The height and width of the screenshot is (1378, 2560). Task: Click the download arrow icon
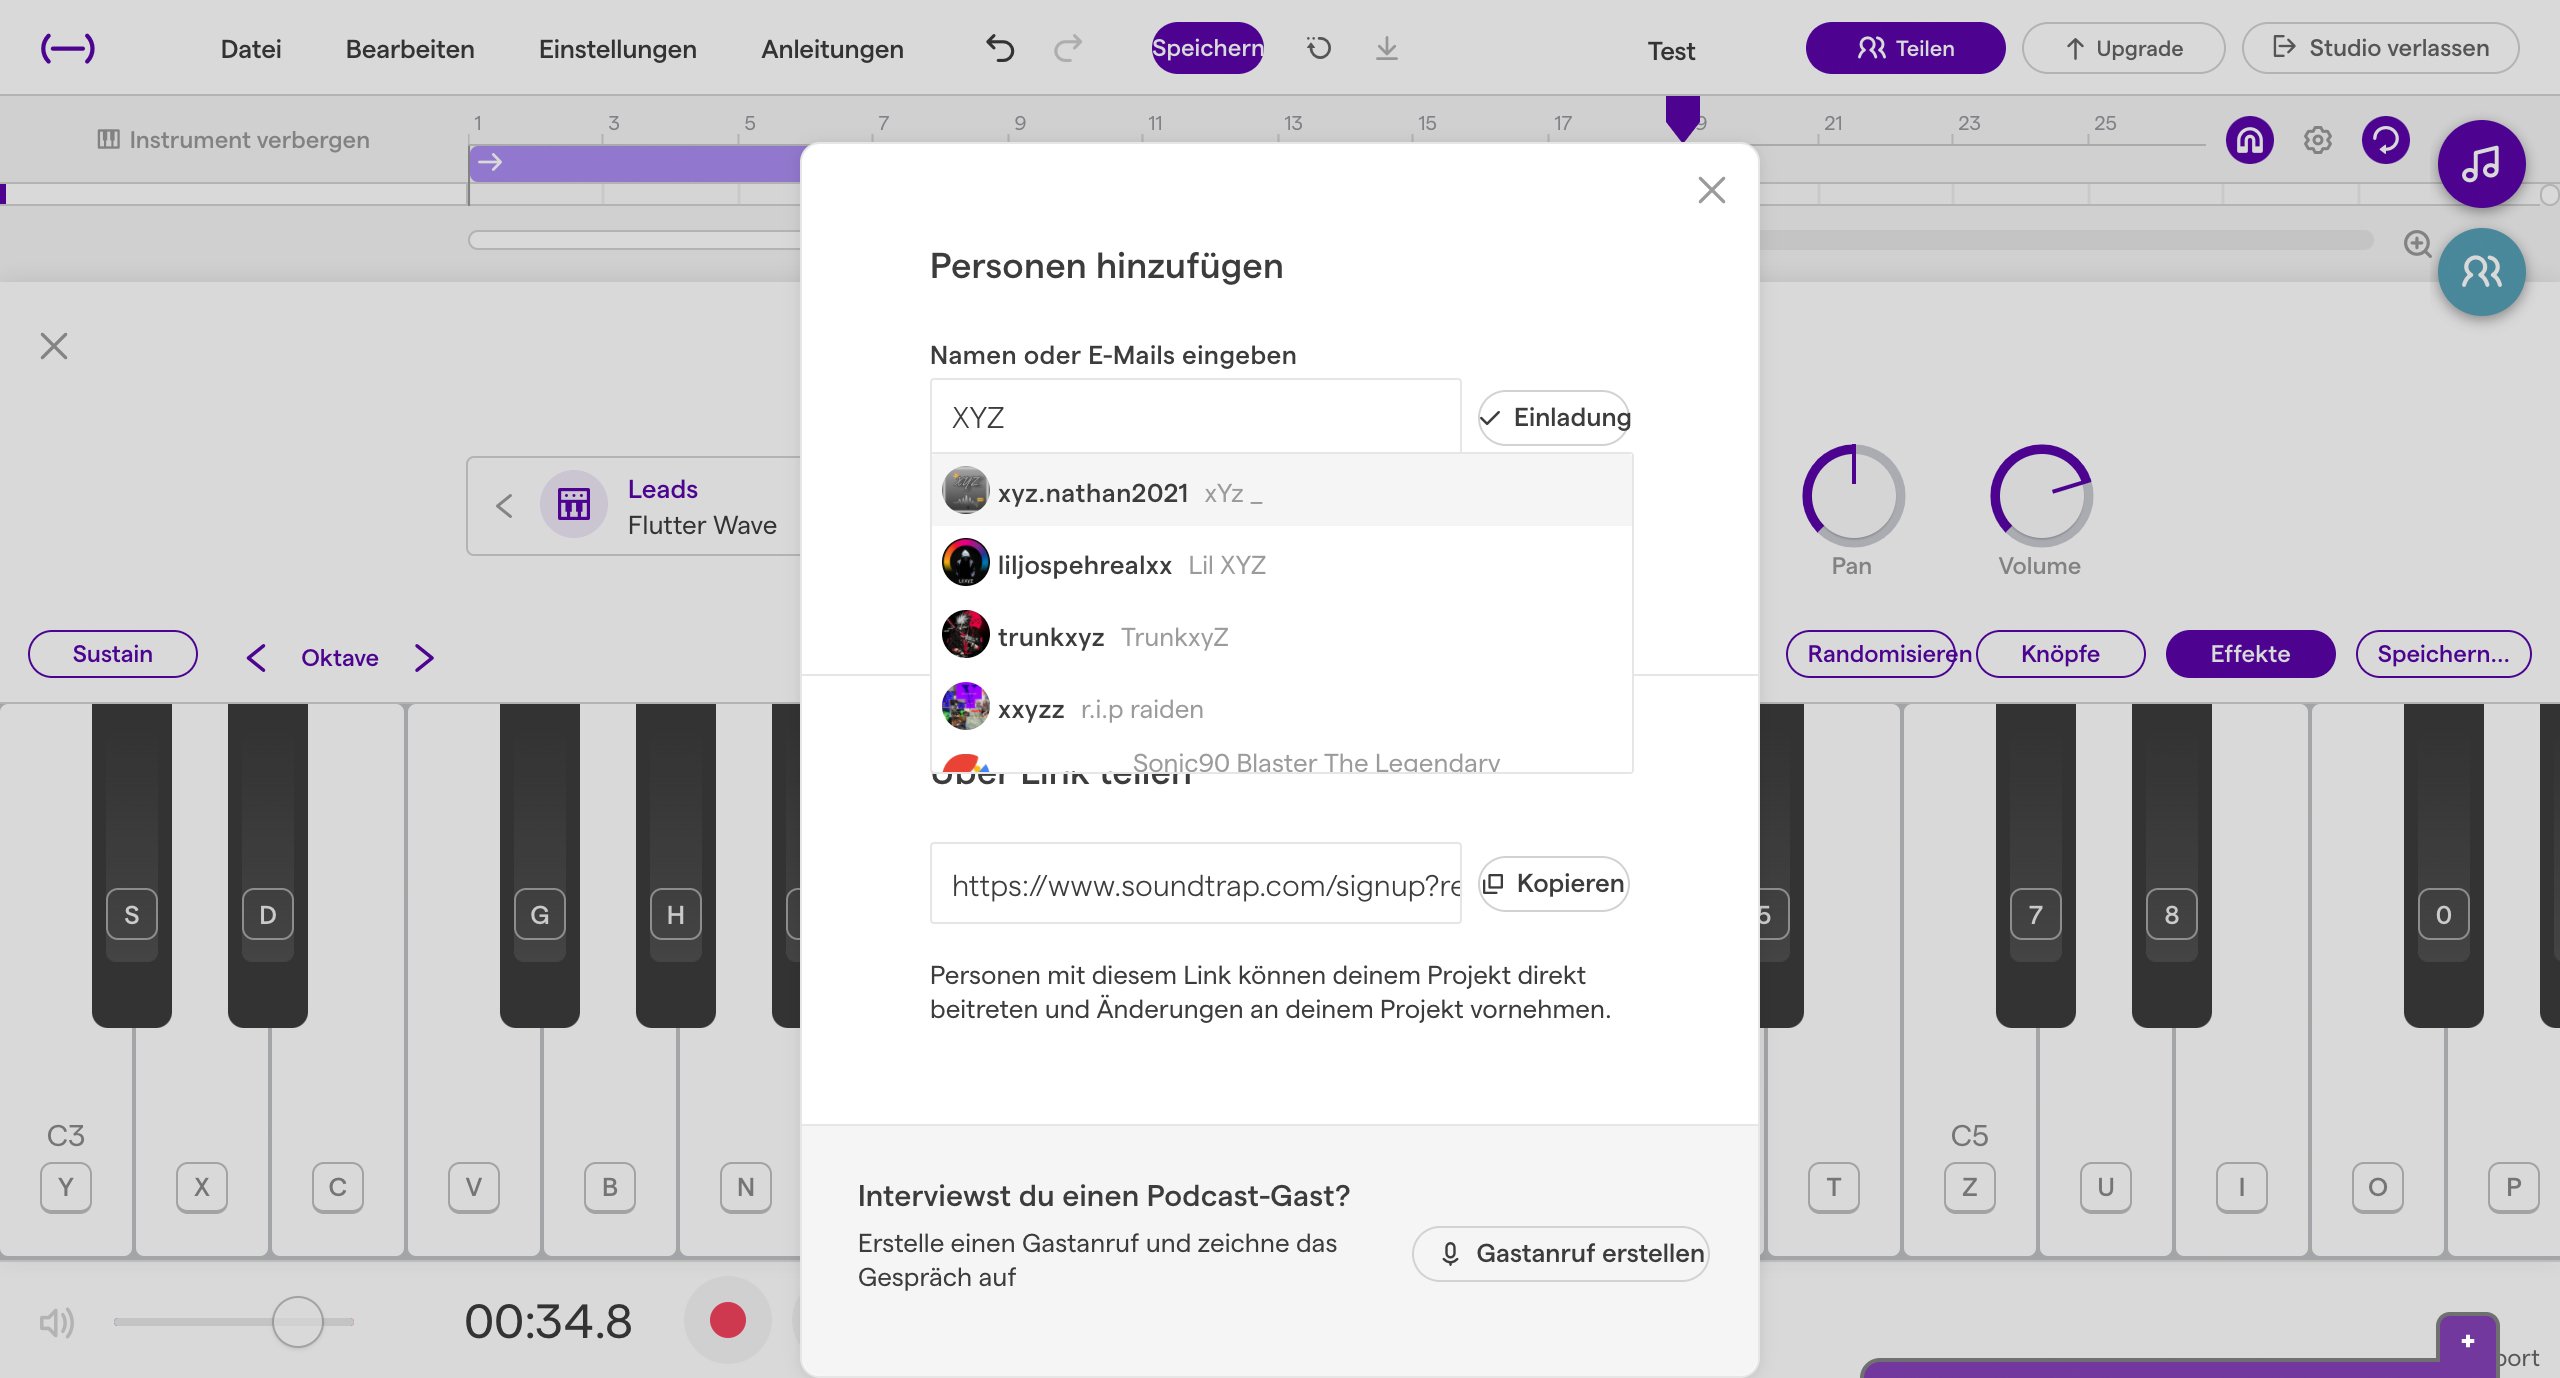(x=1386, y=48)
